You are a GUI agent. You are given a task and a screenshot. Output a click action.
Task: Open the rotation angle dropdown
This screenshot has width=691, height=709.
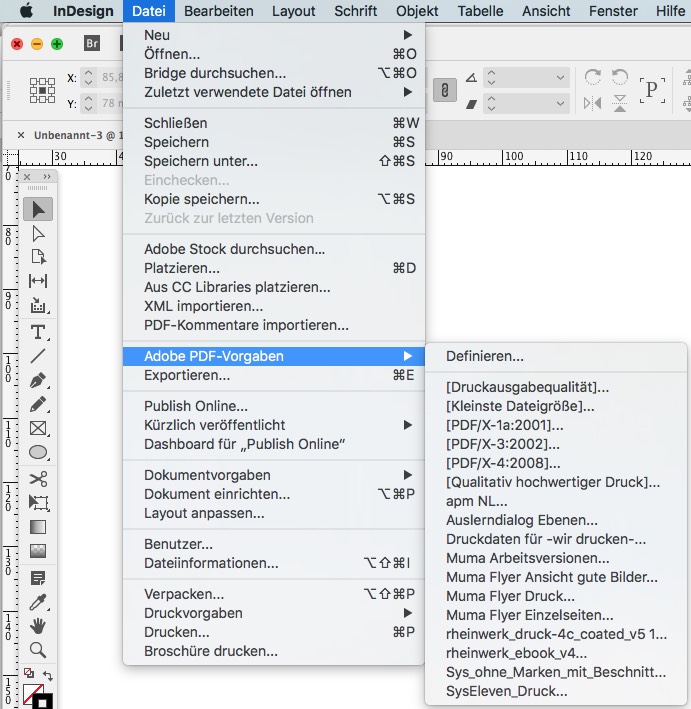click(560, 77)
